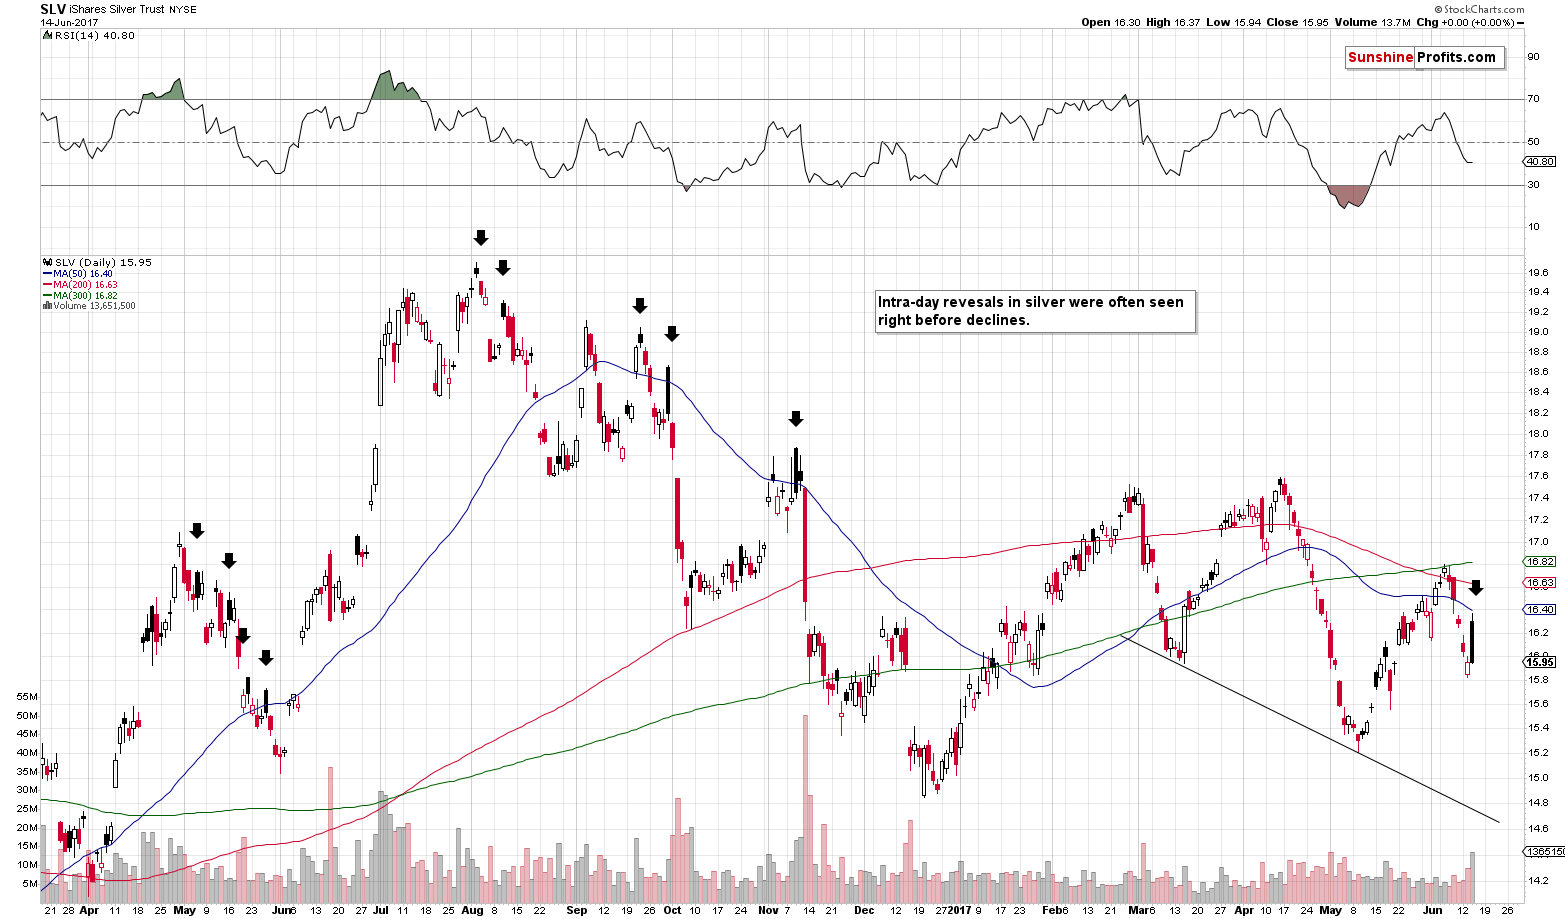The image size is (1565, 919).
Task: Click the Mar label on the date axis
Action: (1138, 911)
